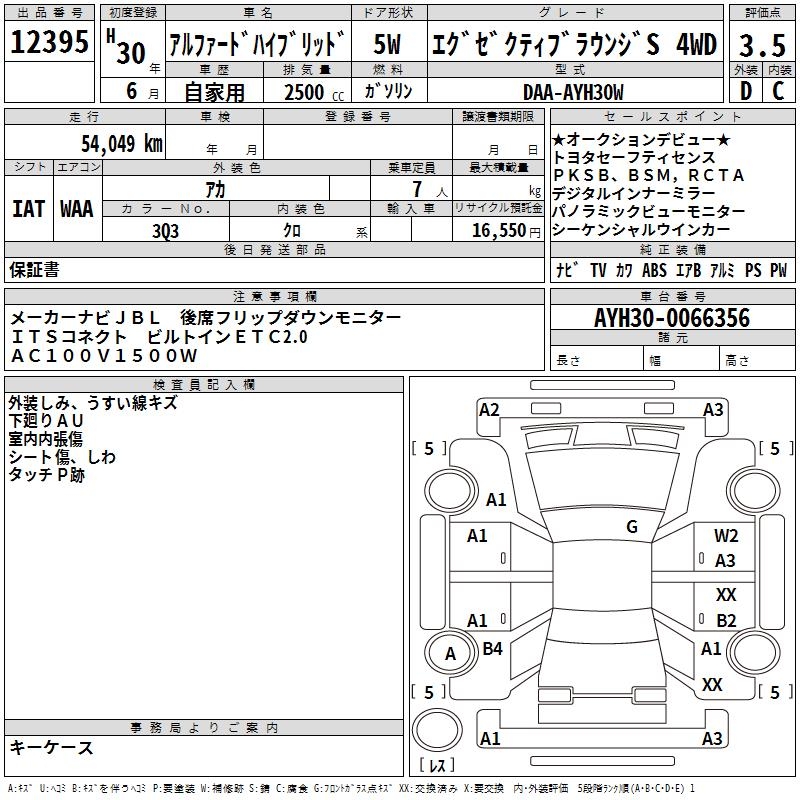800x800 pixels.
Task: Select the interior color クロ
Action: tap(292, 231)
